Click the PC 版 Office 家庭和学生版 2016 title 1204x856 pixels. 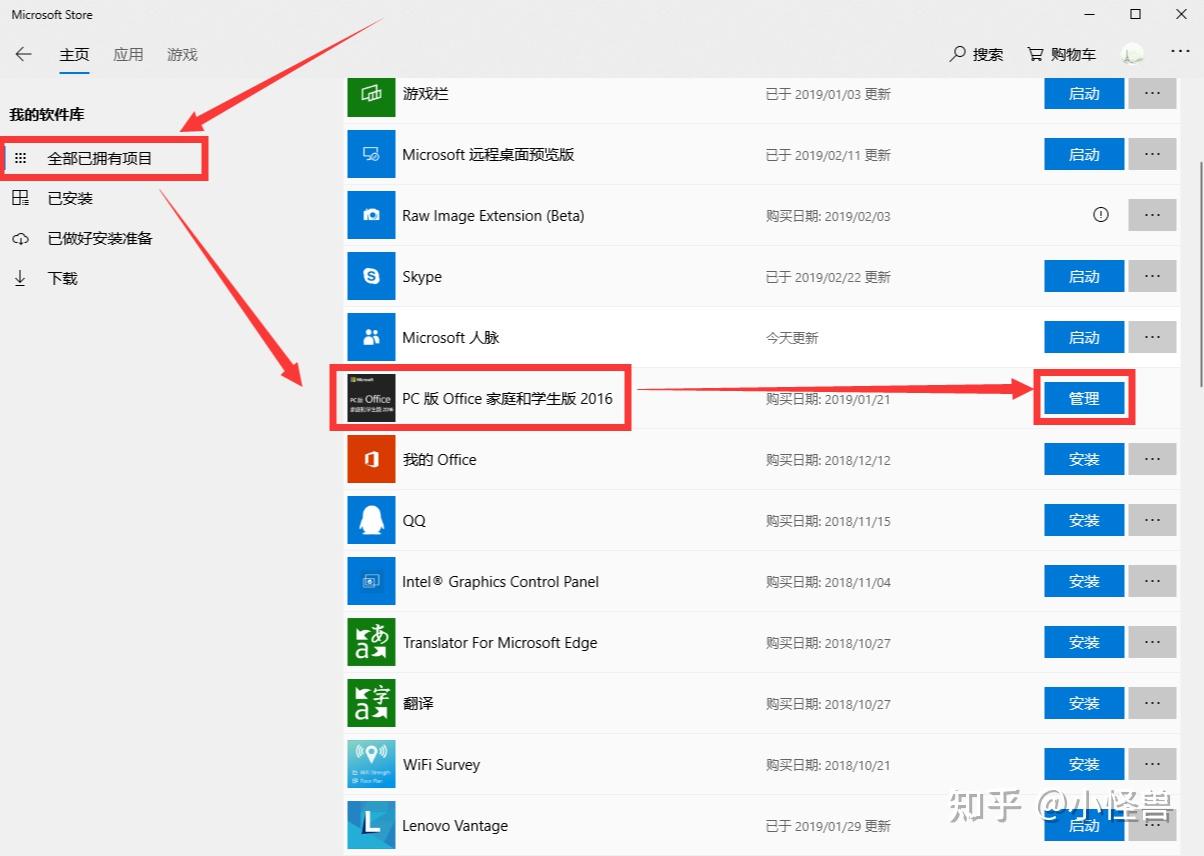coord(507,399)
